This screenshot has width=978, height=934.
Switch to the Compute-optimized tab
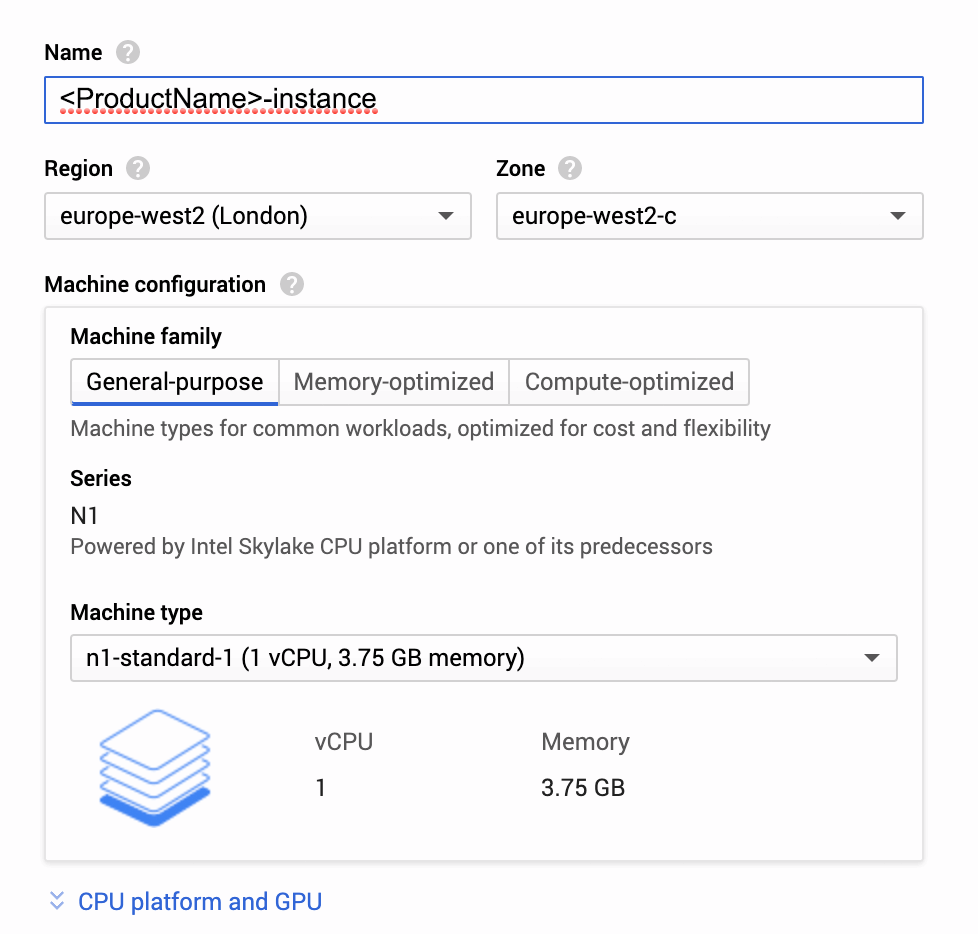coord(629,382)
